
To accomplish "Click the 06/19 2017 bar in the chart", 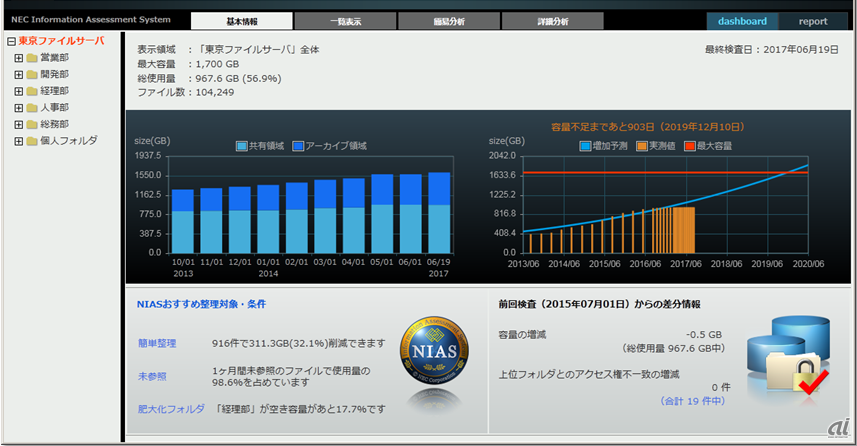I will pos(439,213).
